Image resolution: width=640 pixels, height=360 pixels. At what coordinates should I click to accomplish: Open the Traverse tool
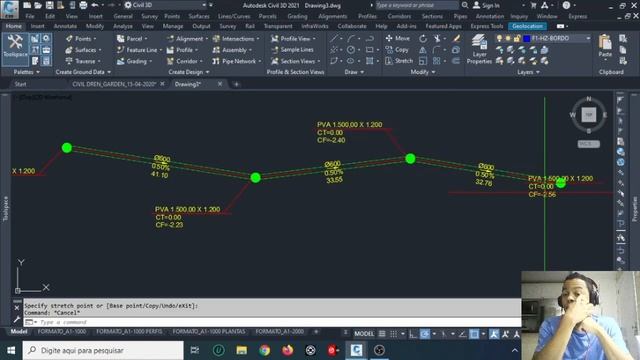pyautogui.click(x=82, y=61)
